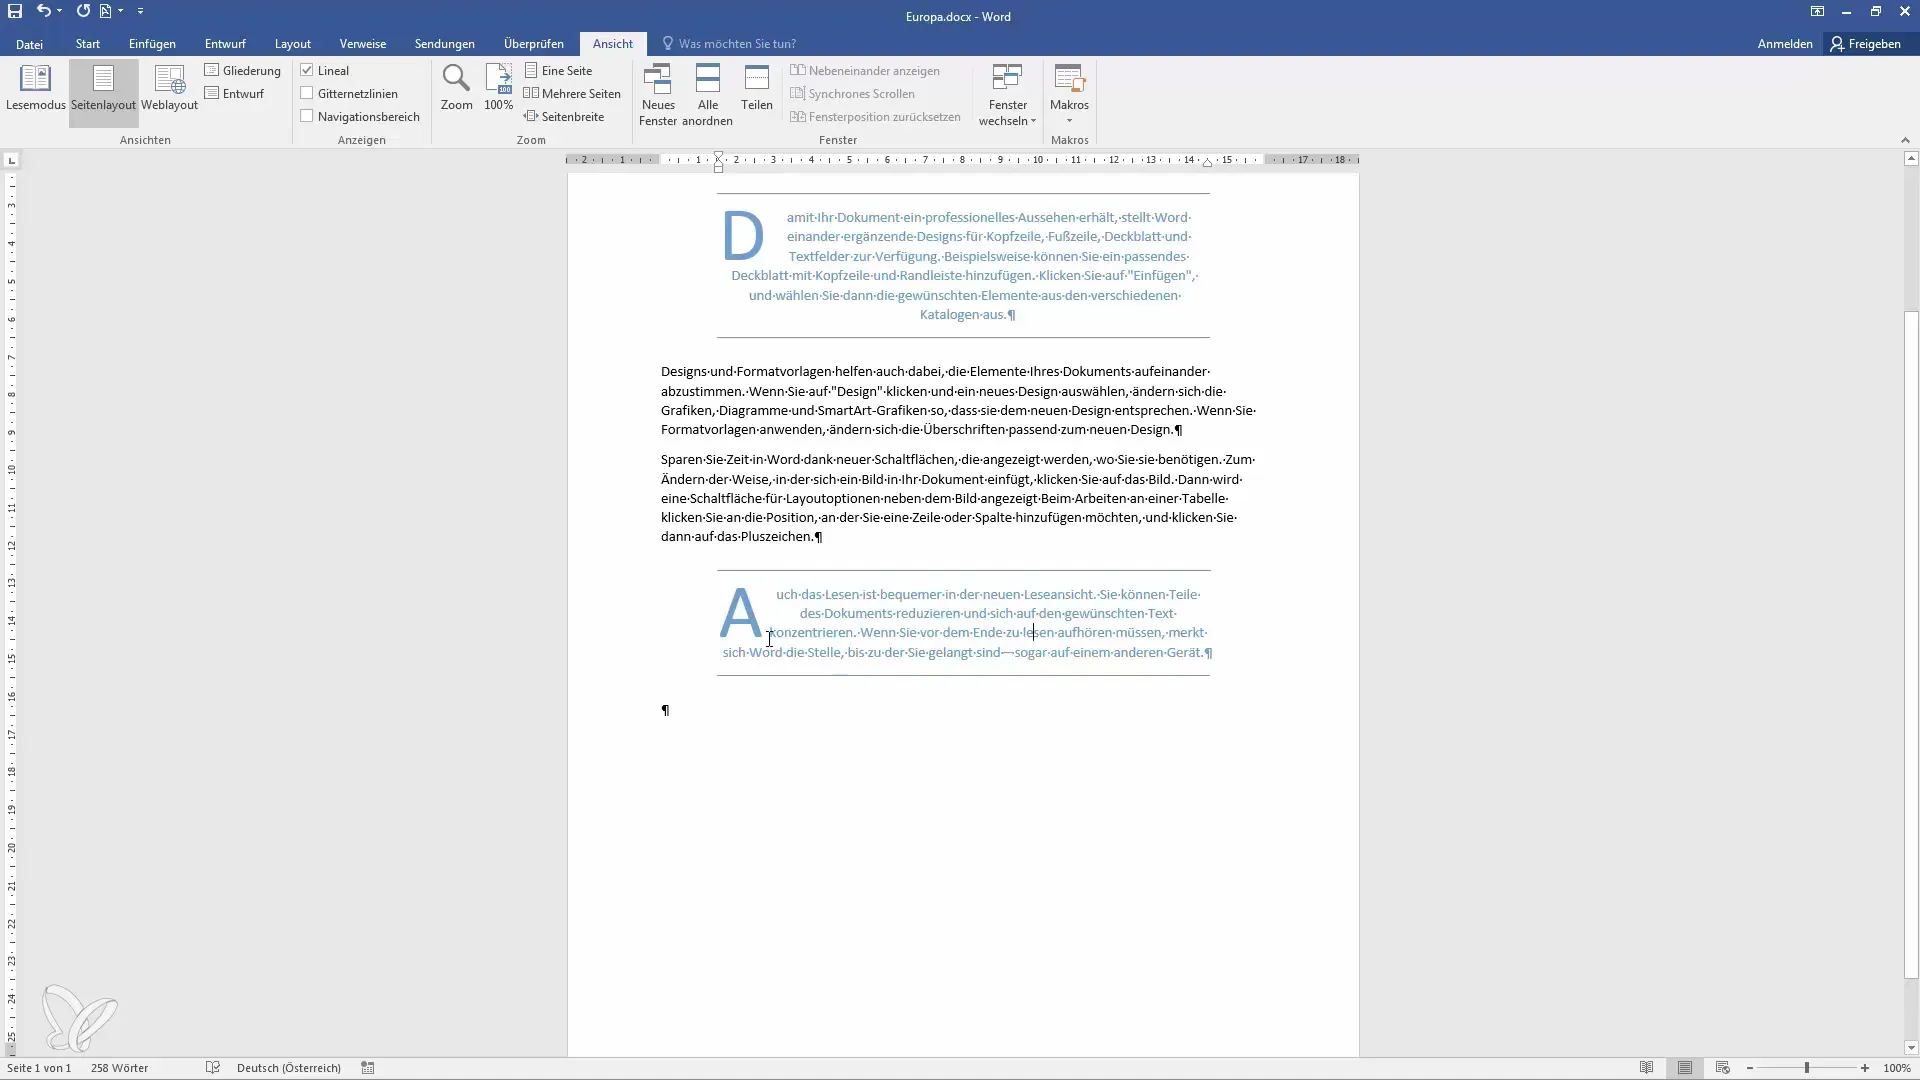The width and height of the screenshot is (1920, 1080).
Task: Click Anmelden sign-in link
Action: (1785, 44)
